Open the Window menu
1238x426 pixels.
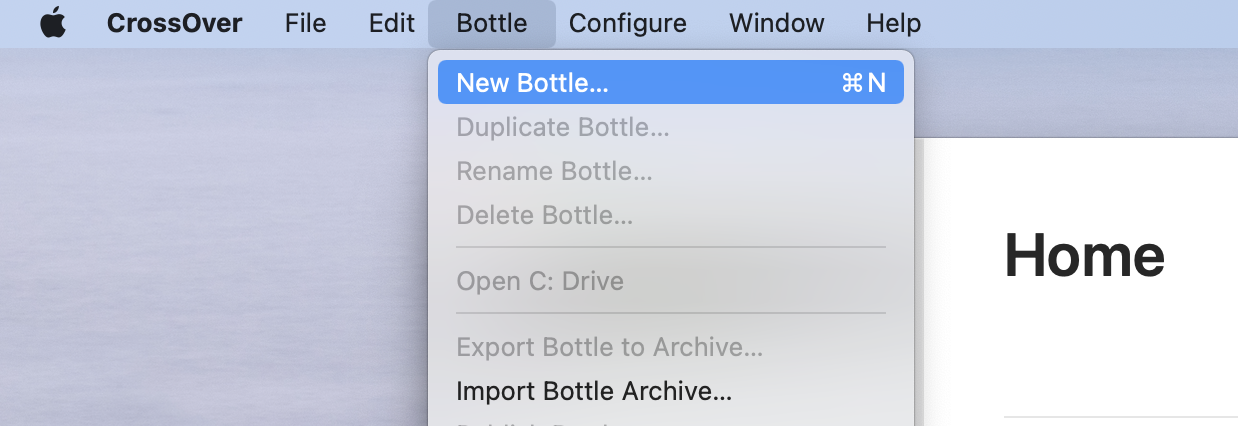777,23
